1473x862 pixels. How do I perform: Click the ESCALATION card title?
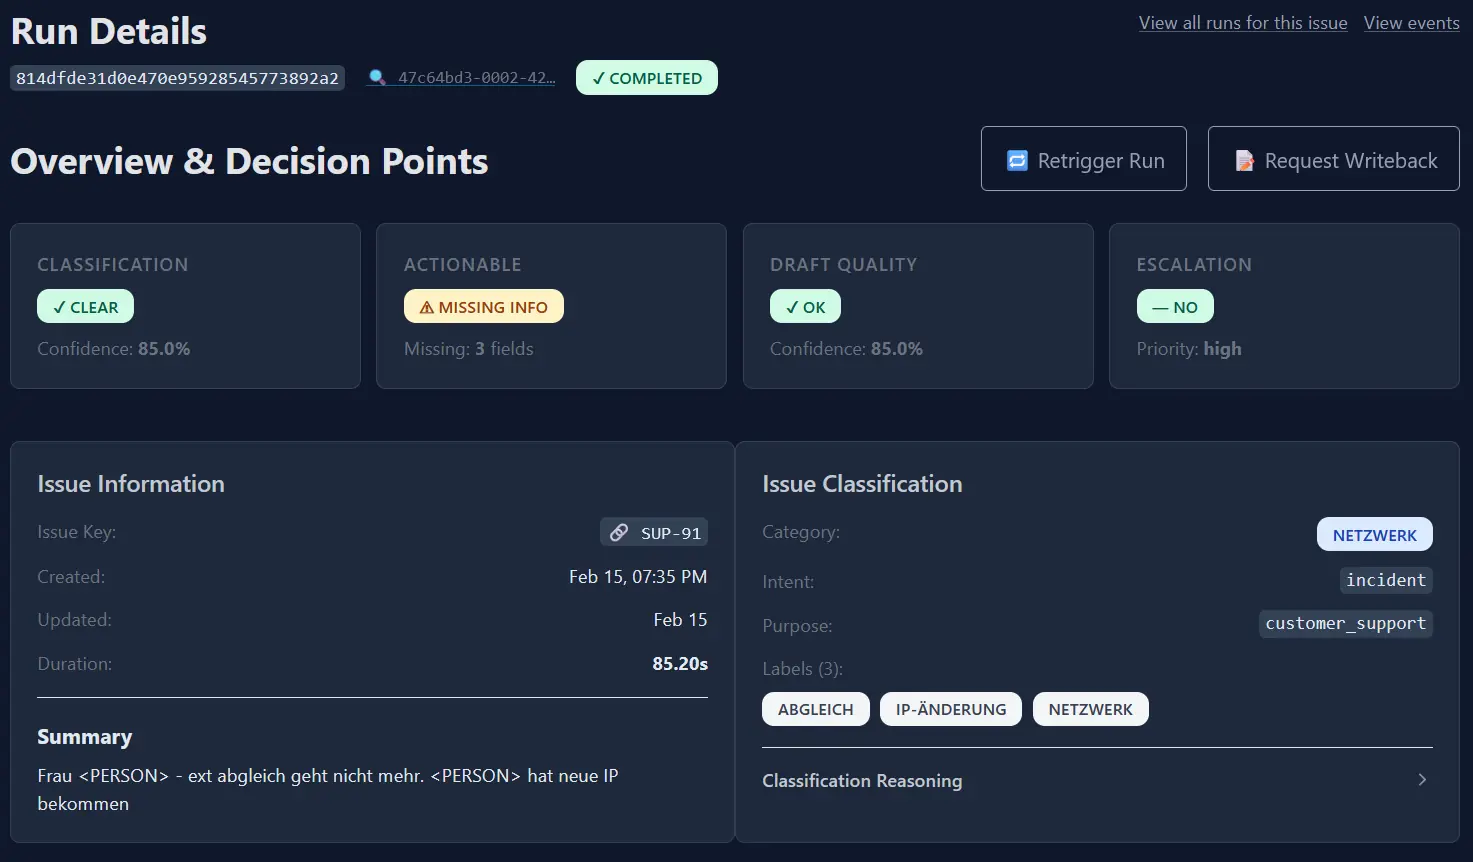(1194, 265)
